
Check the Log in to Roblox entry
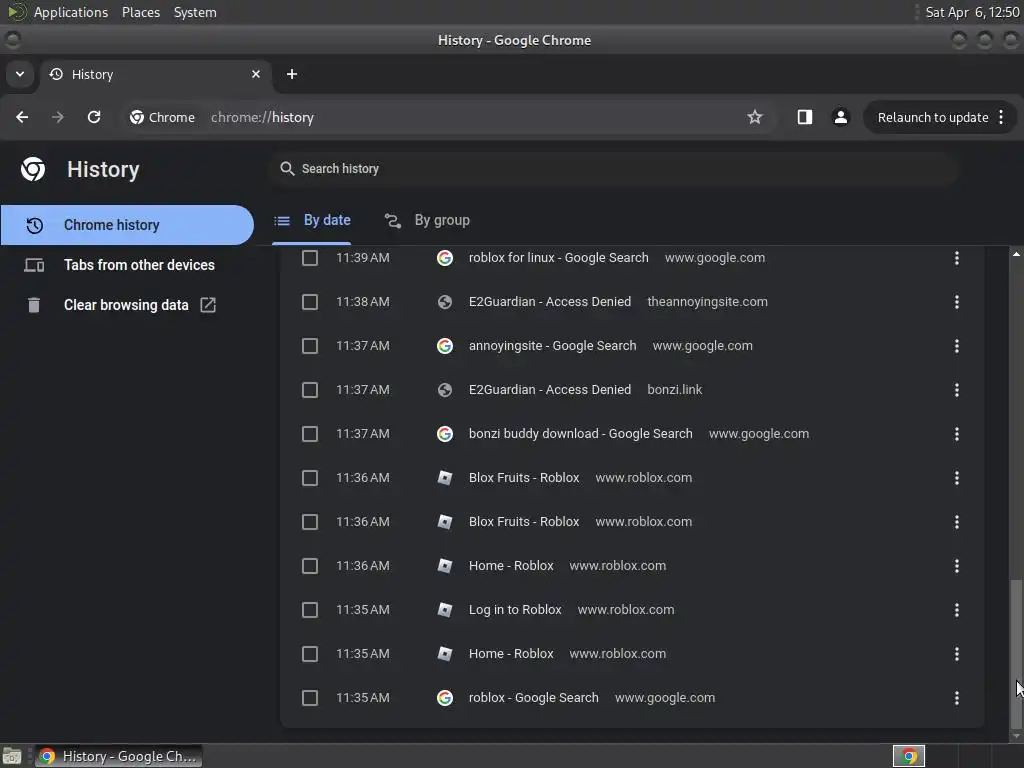[x=310, y=610]
